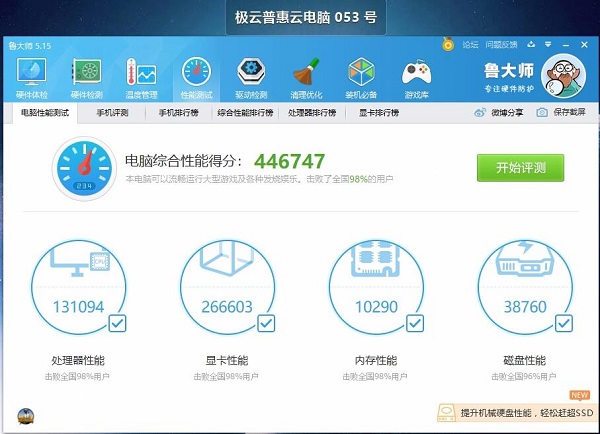Minimize the 鲁大师 window
The width and height of the screenshot is (600, 434).
(566, 45)
